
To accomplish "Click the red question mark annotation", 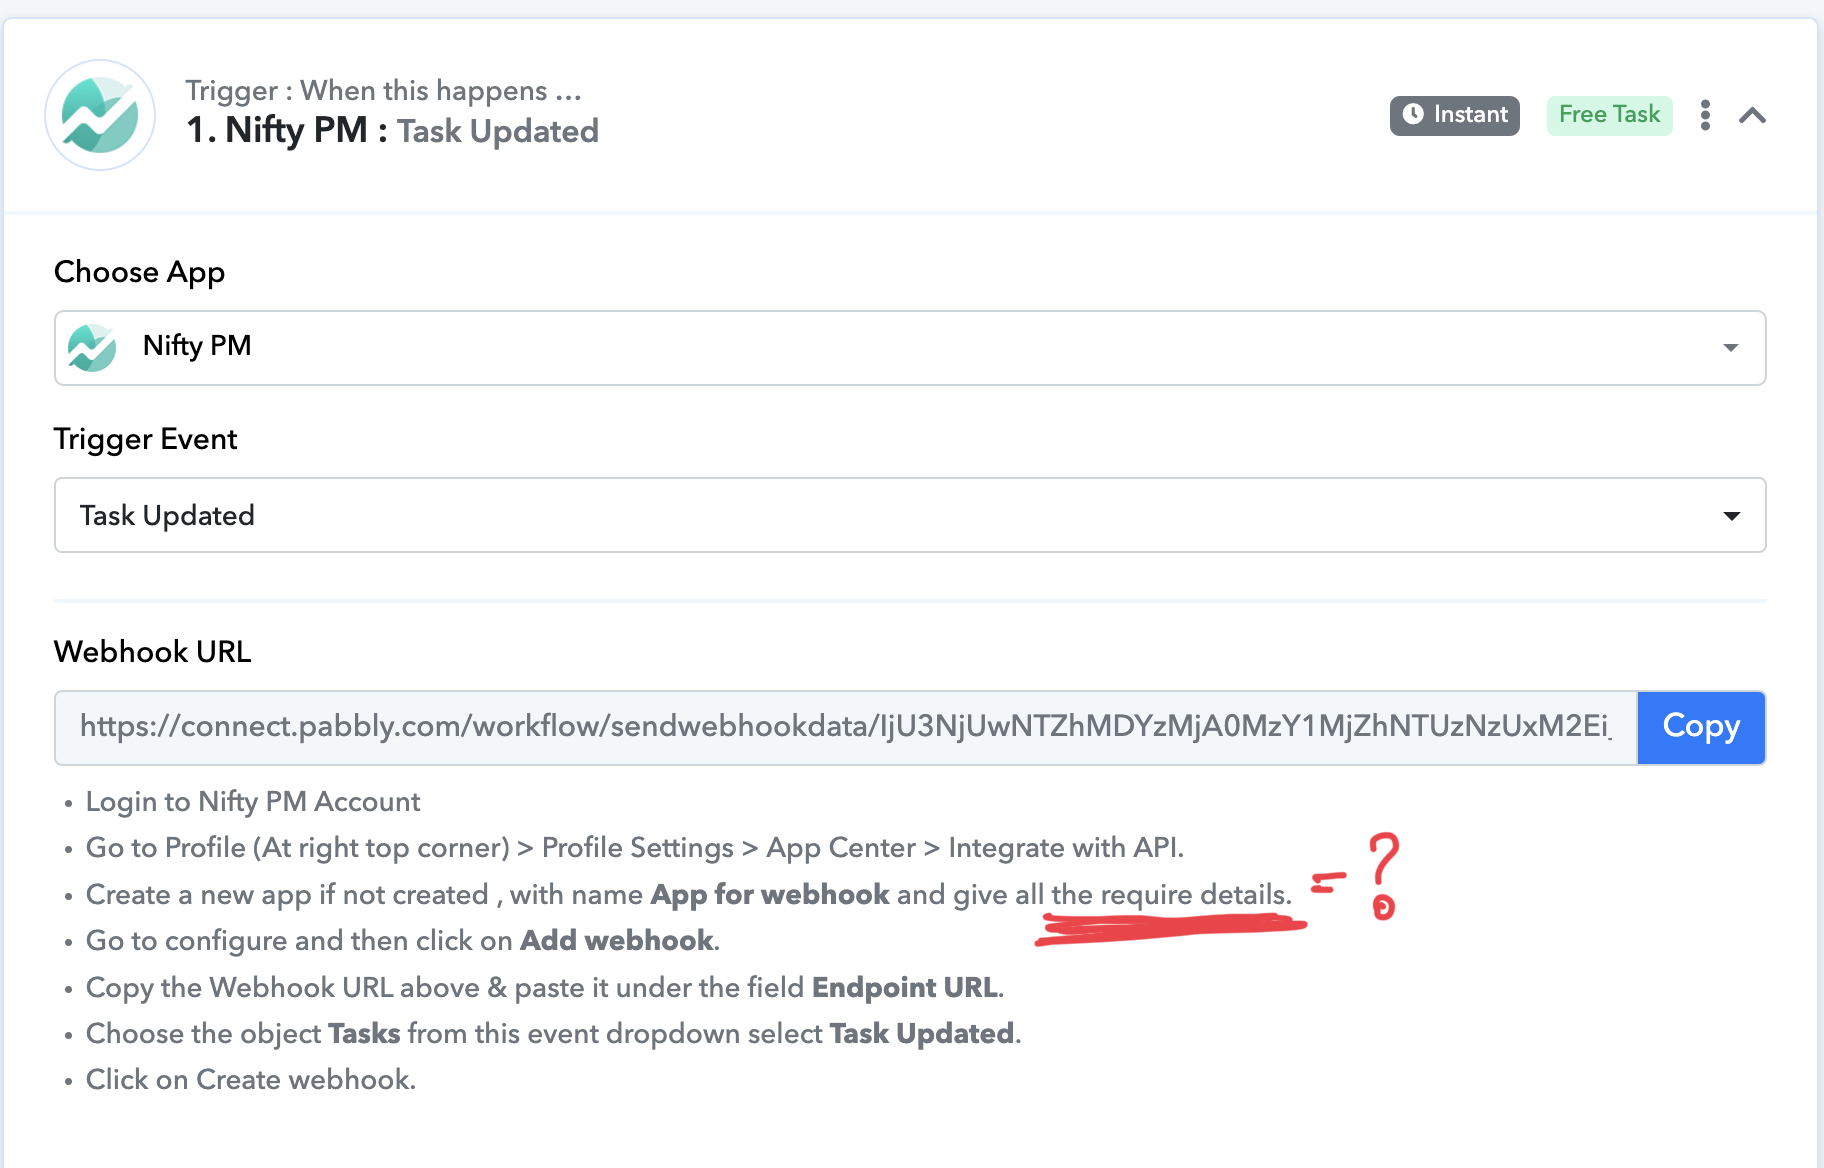I will tap(1384, 875).
